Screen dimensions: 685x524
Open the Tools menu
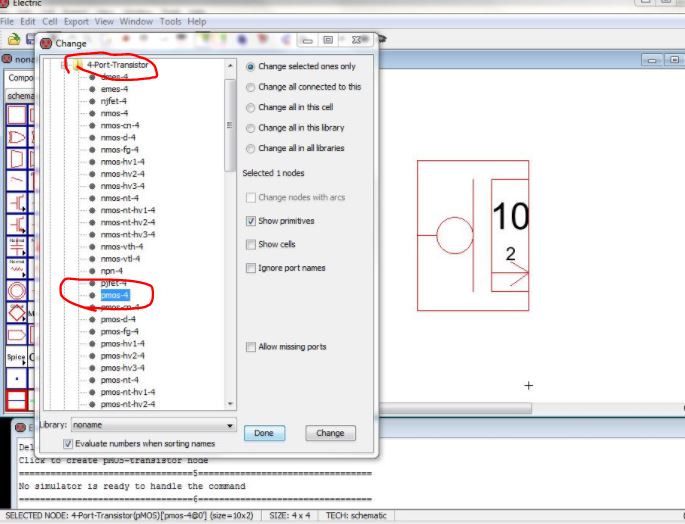170,21
